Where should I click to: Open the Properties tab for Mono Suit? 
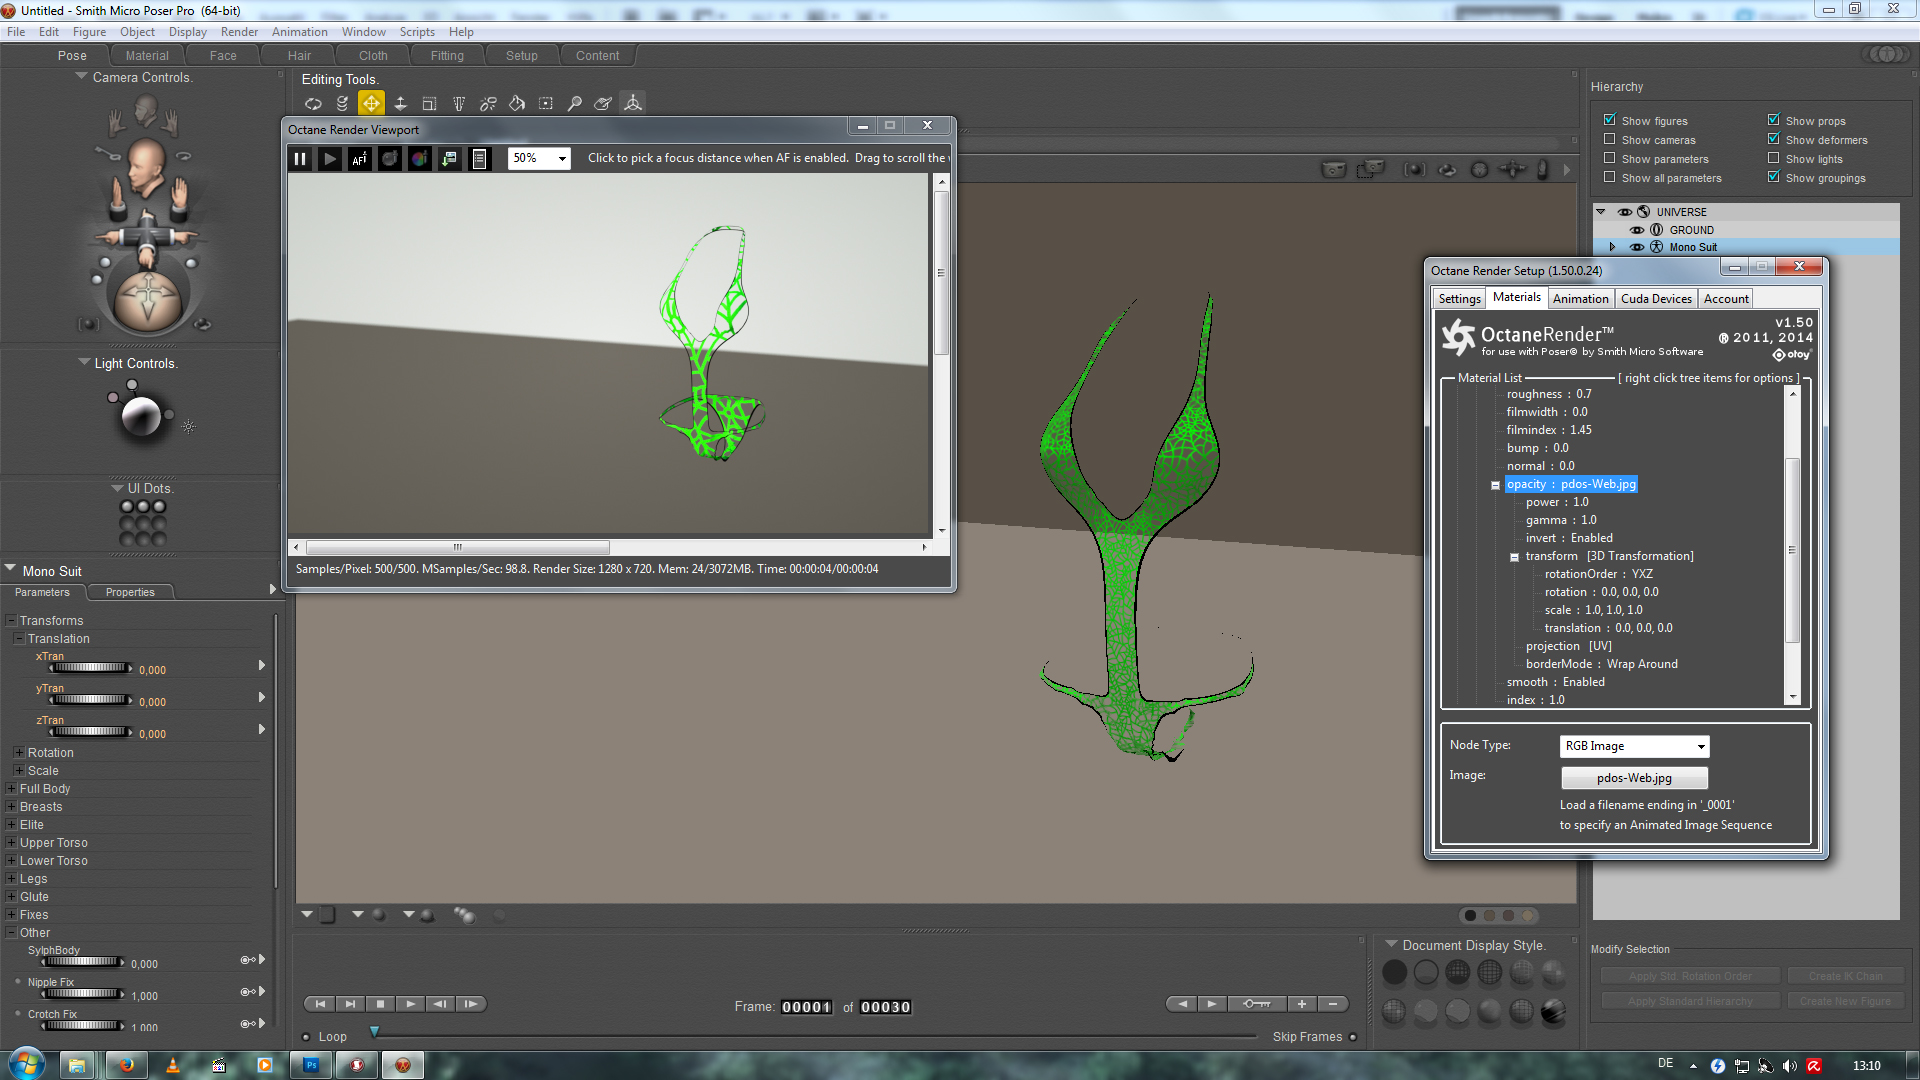[130, 593]
